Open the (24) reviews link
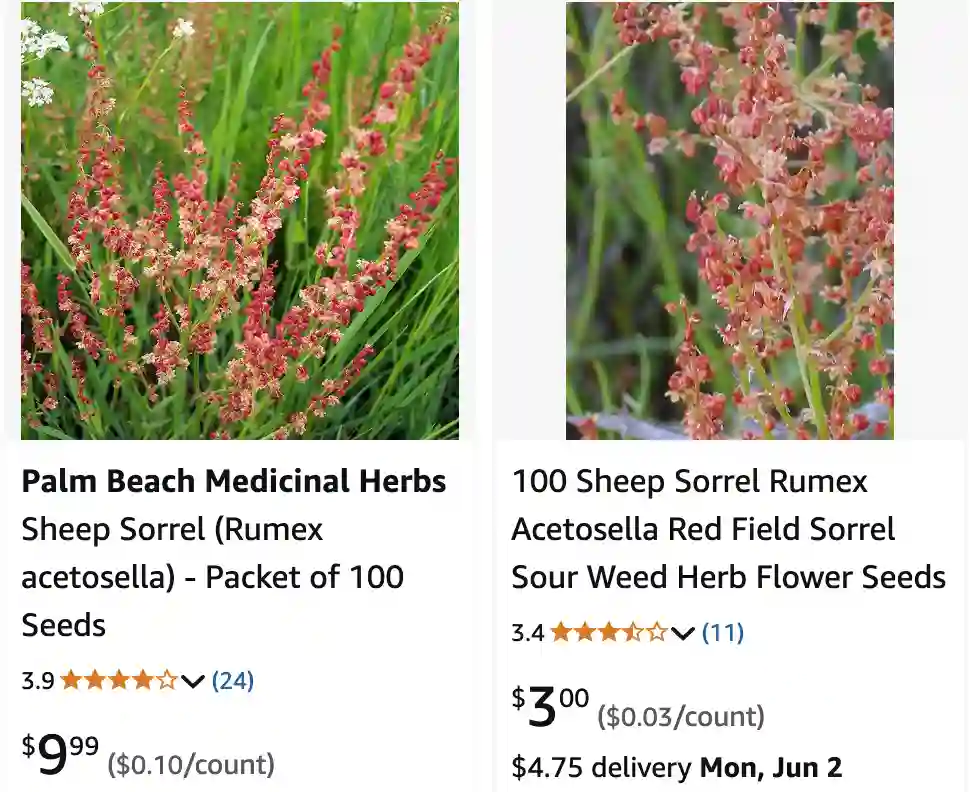 (233, 680)
